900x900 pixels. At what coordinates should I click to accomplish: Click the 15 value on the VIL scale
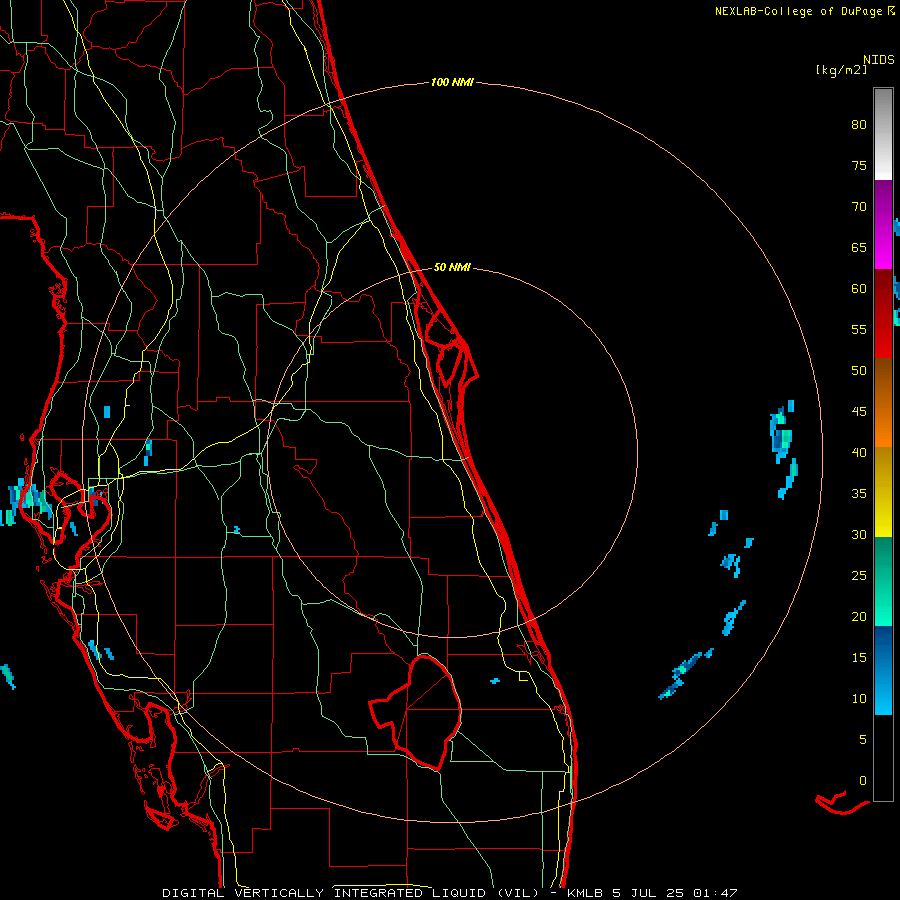[x=859, y=657]
